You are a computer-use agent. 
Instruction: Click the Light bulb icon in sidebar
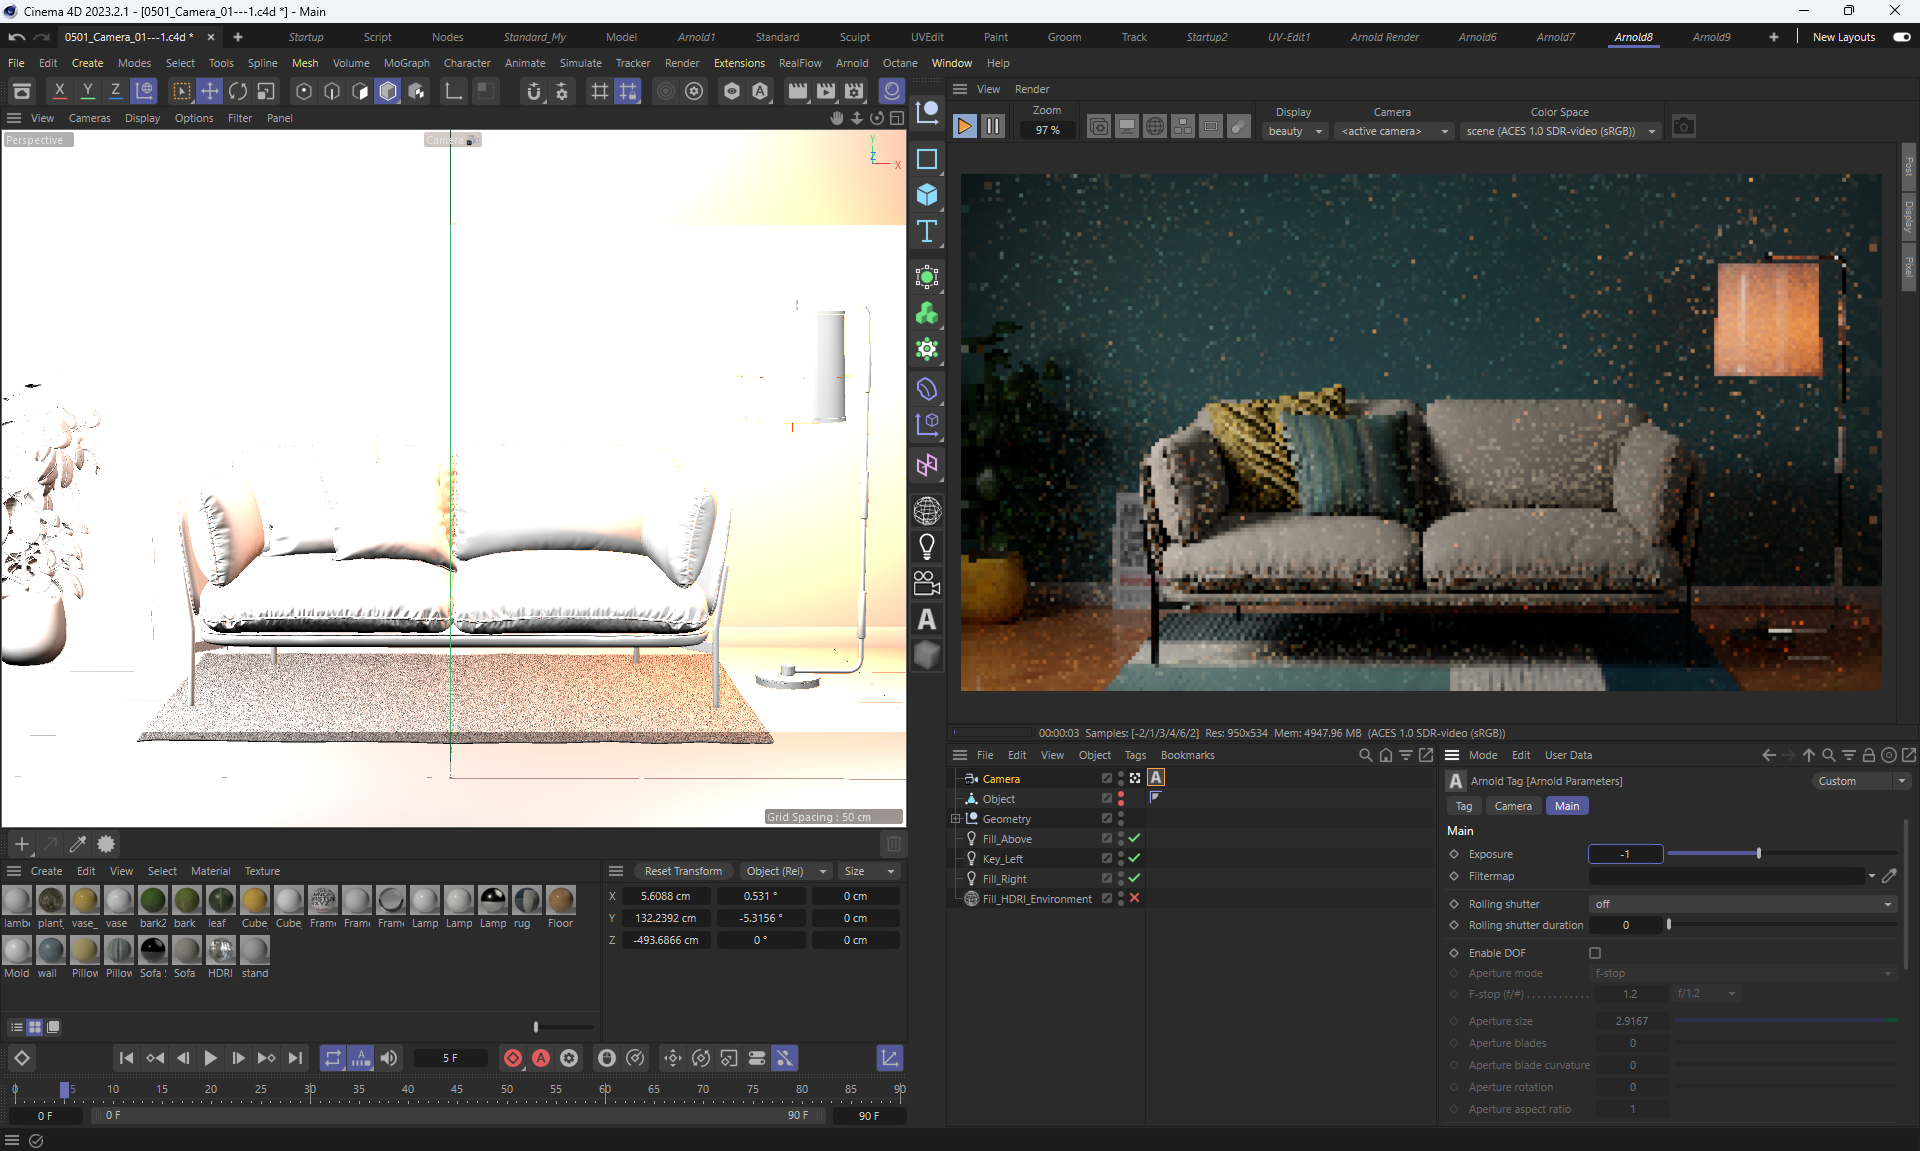(927, 547)
